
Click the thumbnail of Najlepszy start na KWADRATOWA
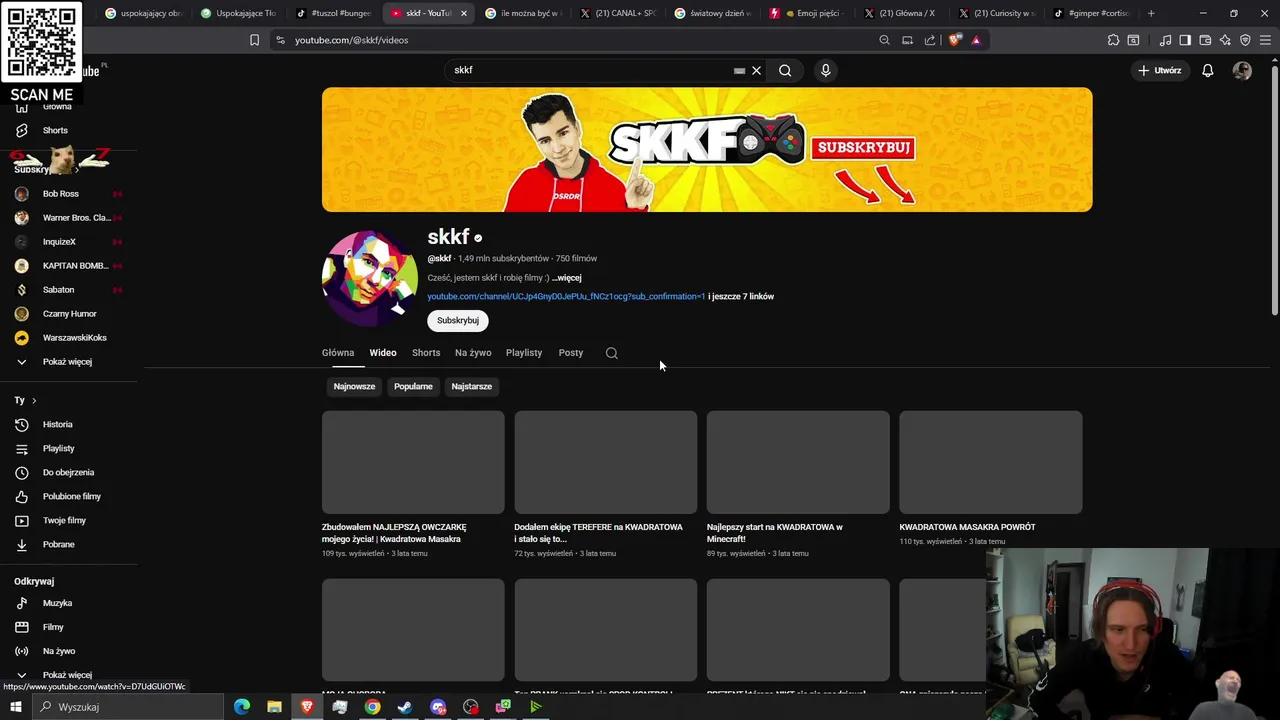click(798, 462)
